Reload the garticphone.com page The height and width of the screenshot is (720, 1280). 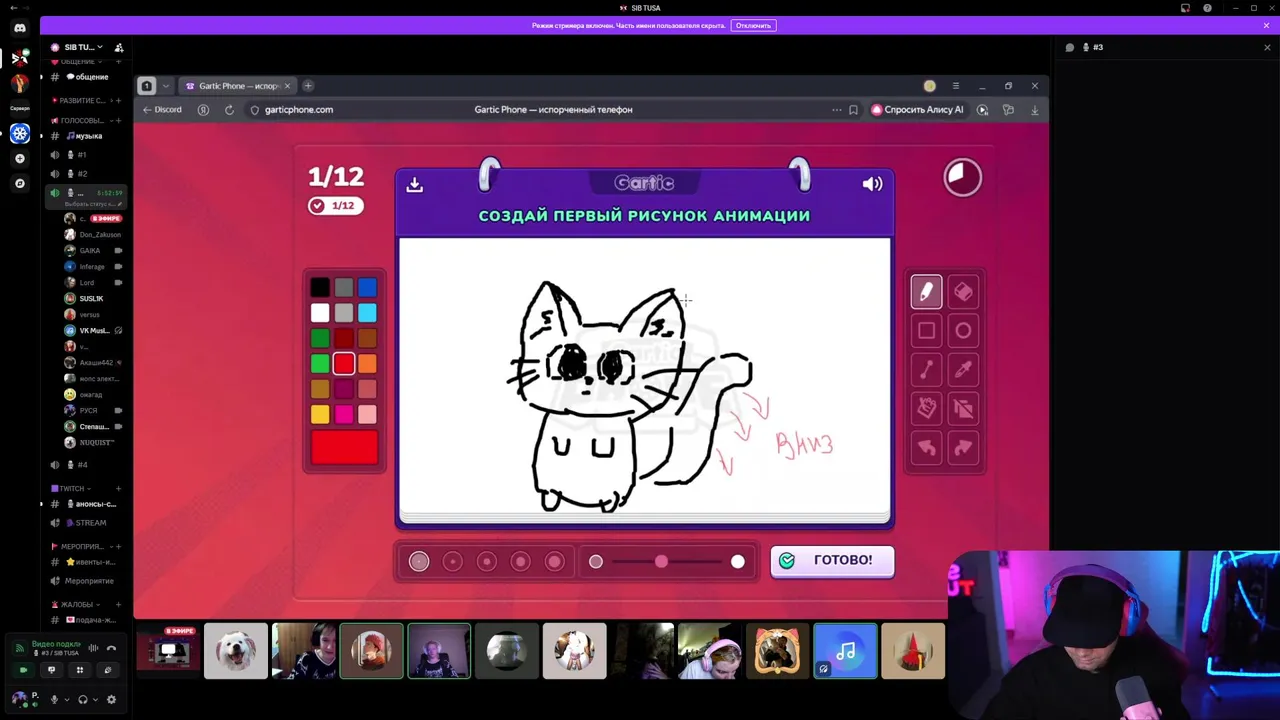pos(229,110)
